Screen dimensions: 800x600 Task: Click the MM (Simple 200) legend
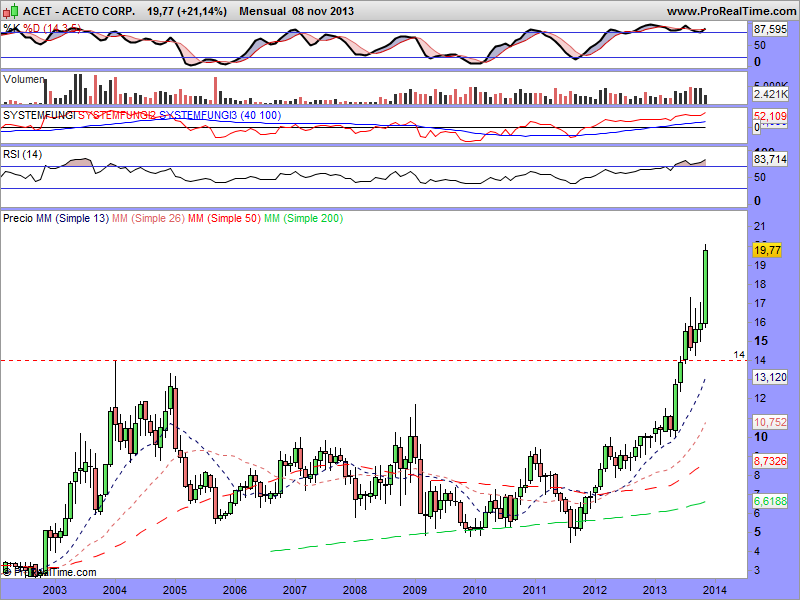point(304,218)
